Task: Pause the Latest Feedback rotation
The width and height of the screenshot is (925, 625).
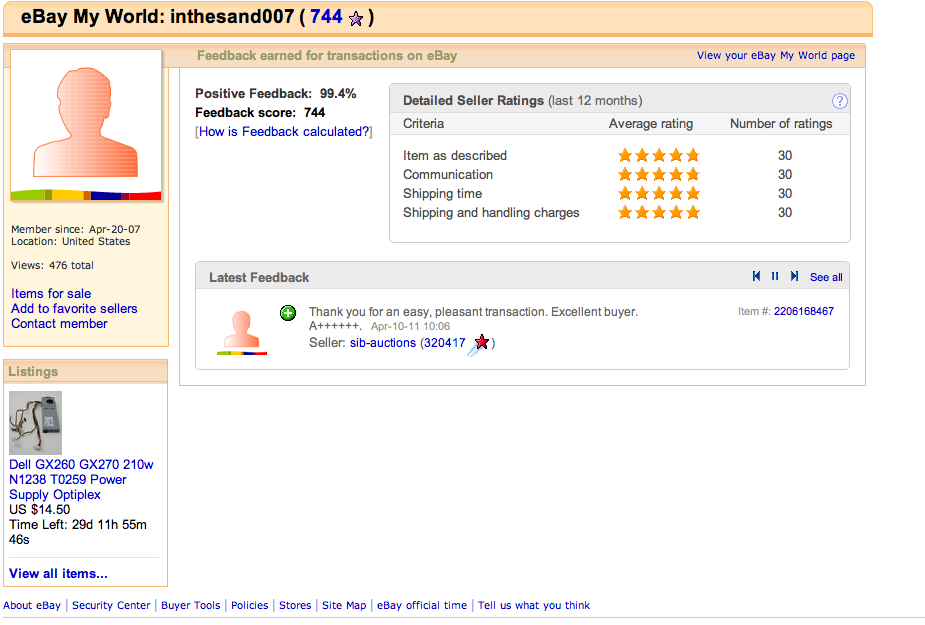Action: [775, 276]
